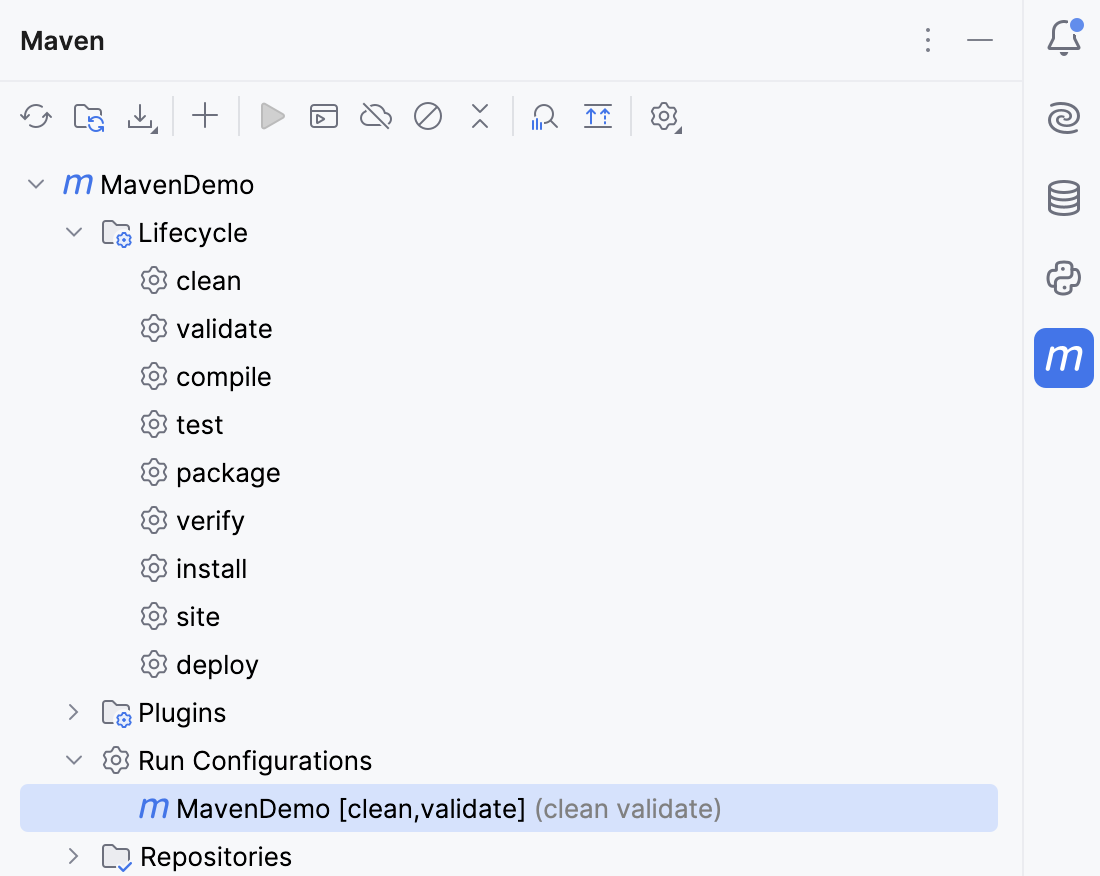Click the Reload All Maven Projects icon
Image resolution: width=1100 pixels, height=876 pixels.
[36, 117]
